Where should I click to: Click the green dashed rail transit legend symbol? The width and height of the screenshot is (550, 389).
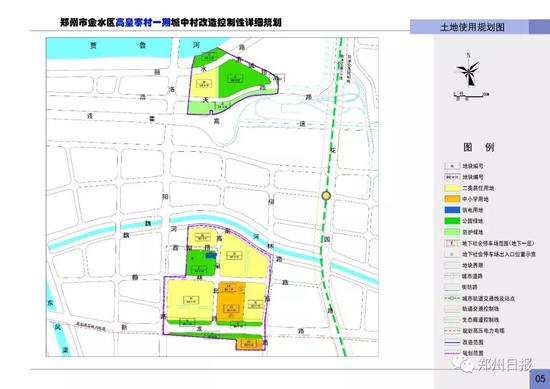[452, 298]
